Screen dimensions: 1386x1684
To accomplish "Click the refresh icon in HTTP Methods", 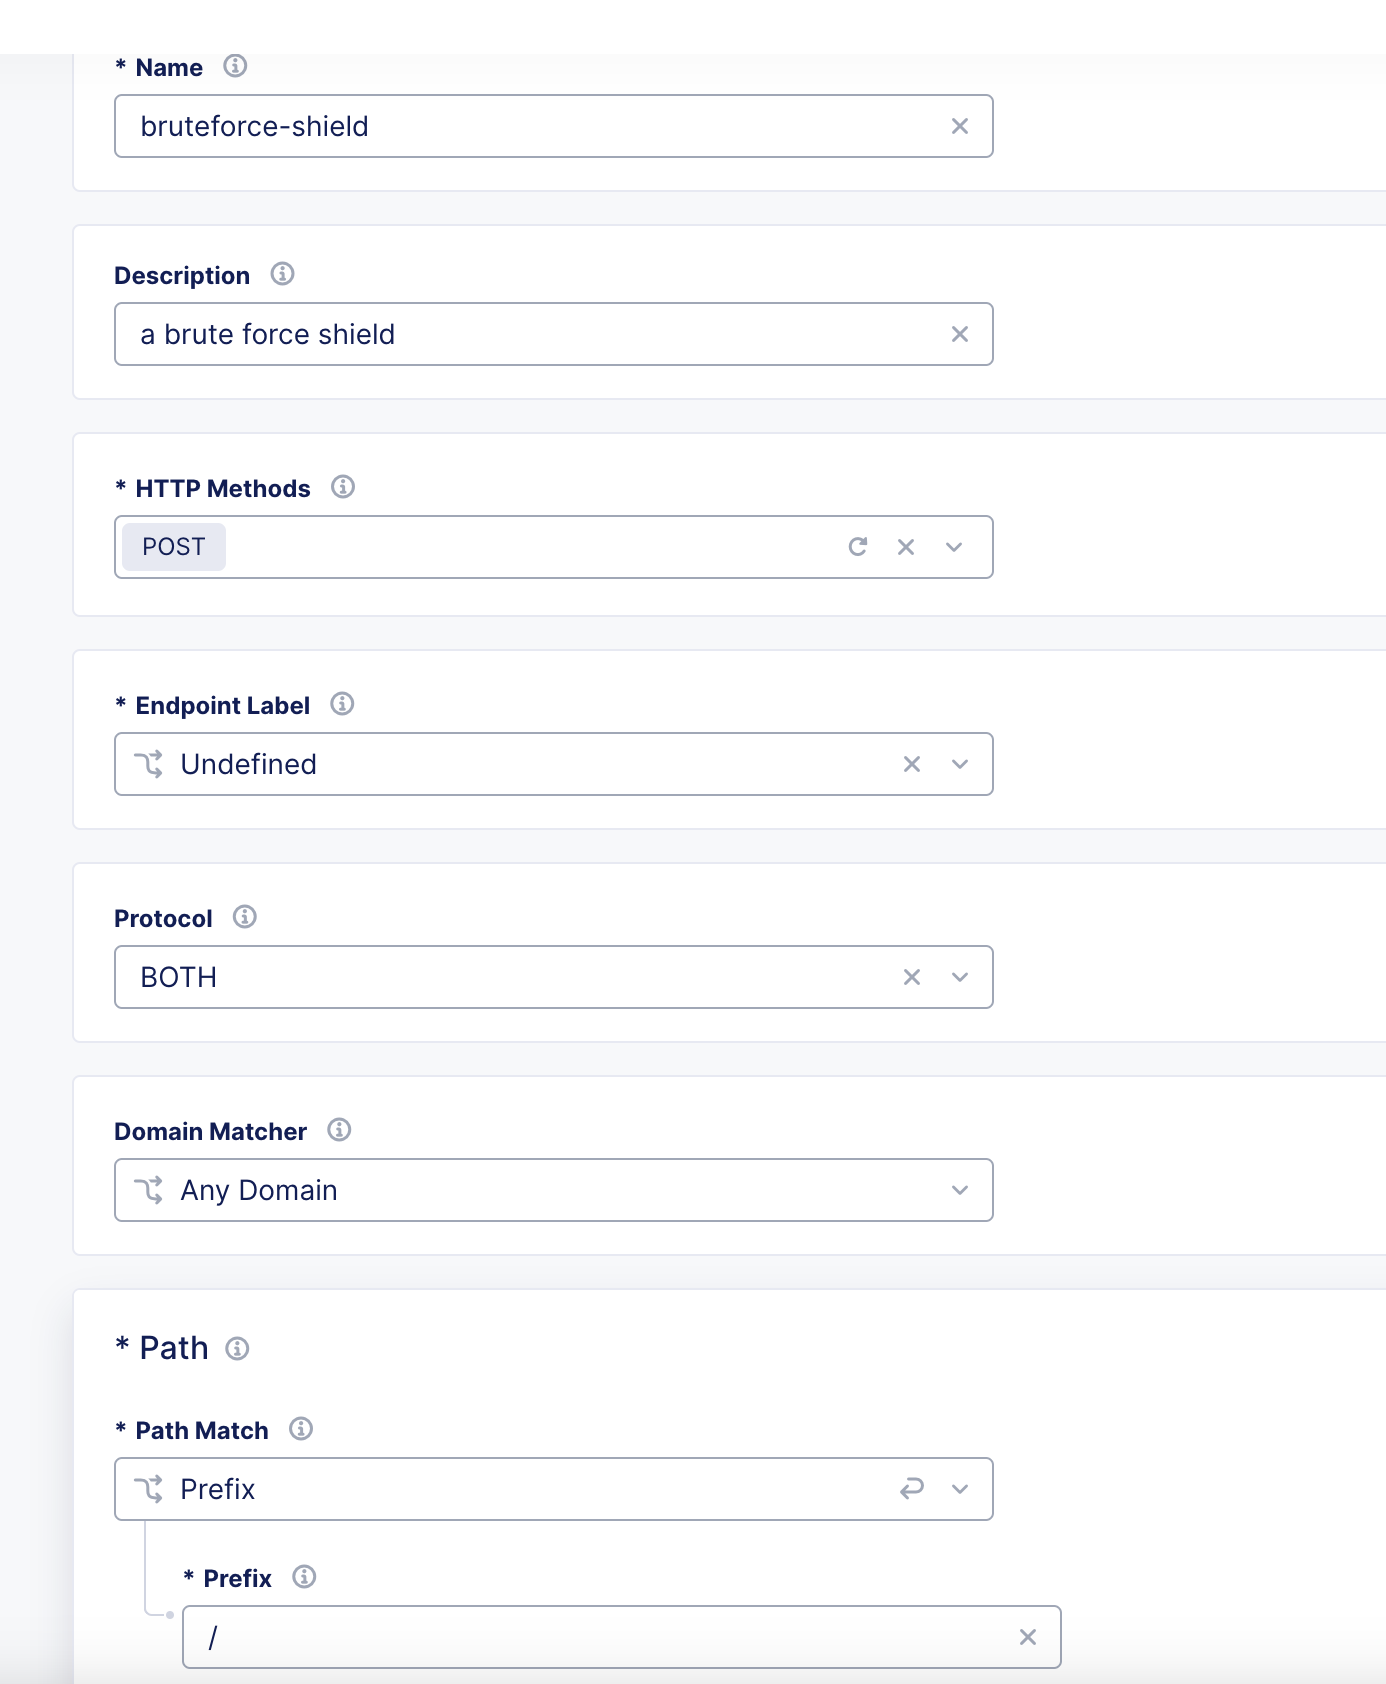I will point(858,547).
